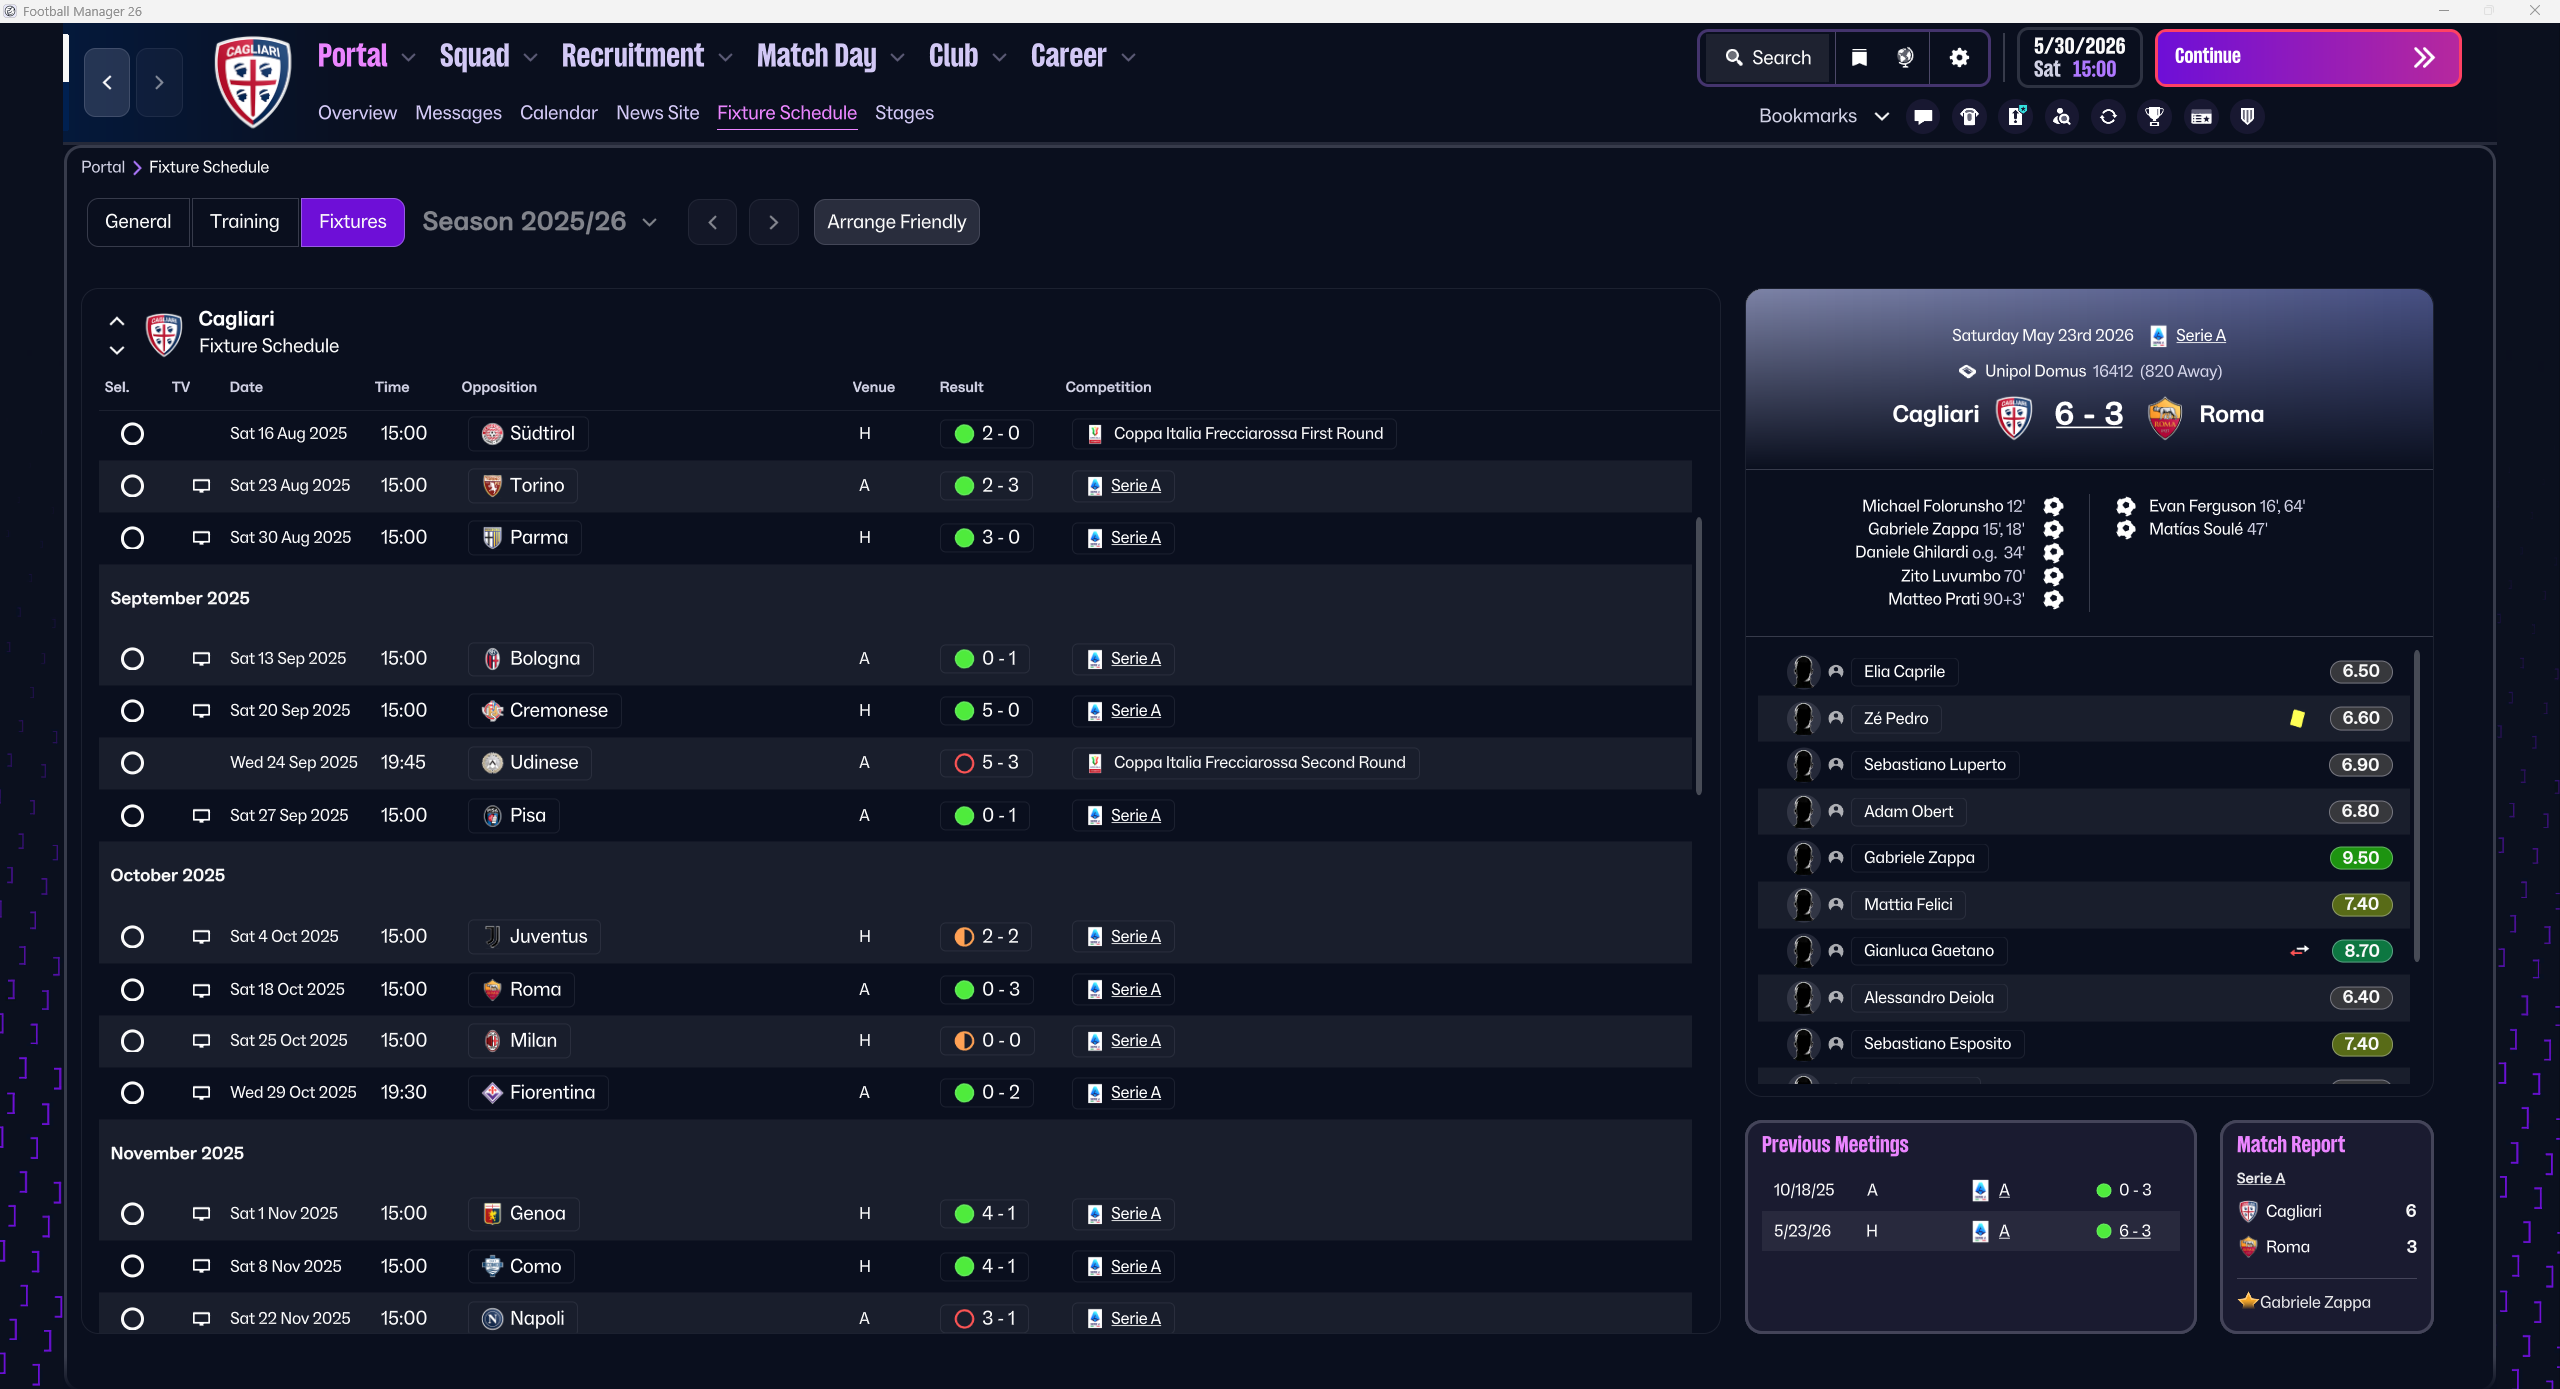The width and height of the screenshot is (2560, 1389).
Task: Click the shirt squad bookmark icon
Action: [1969, 117]
